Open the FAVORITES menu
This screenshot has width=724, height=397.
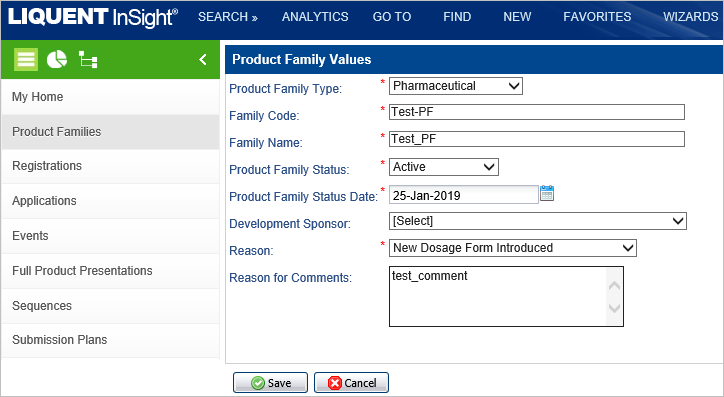[x=597, y=17]
